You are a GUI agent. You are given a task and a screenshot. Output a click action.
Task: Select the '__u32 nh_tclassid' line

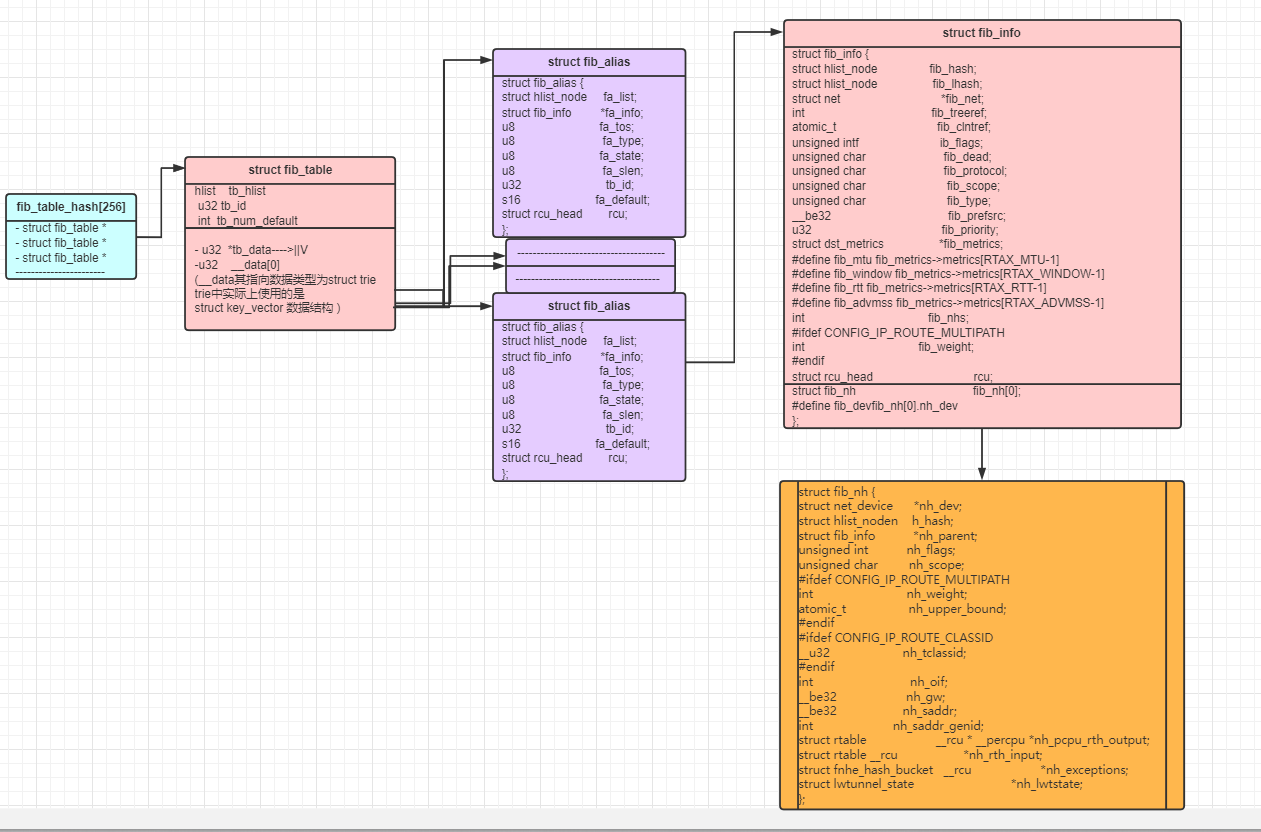pos(882,652)
